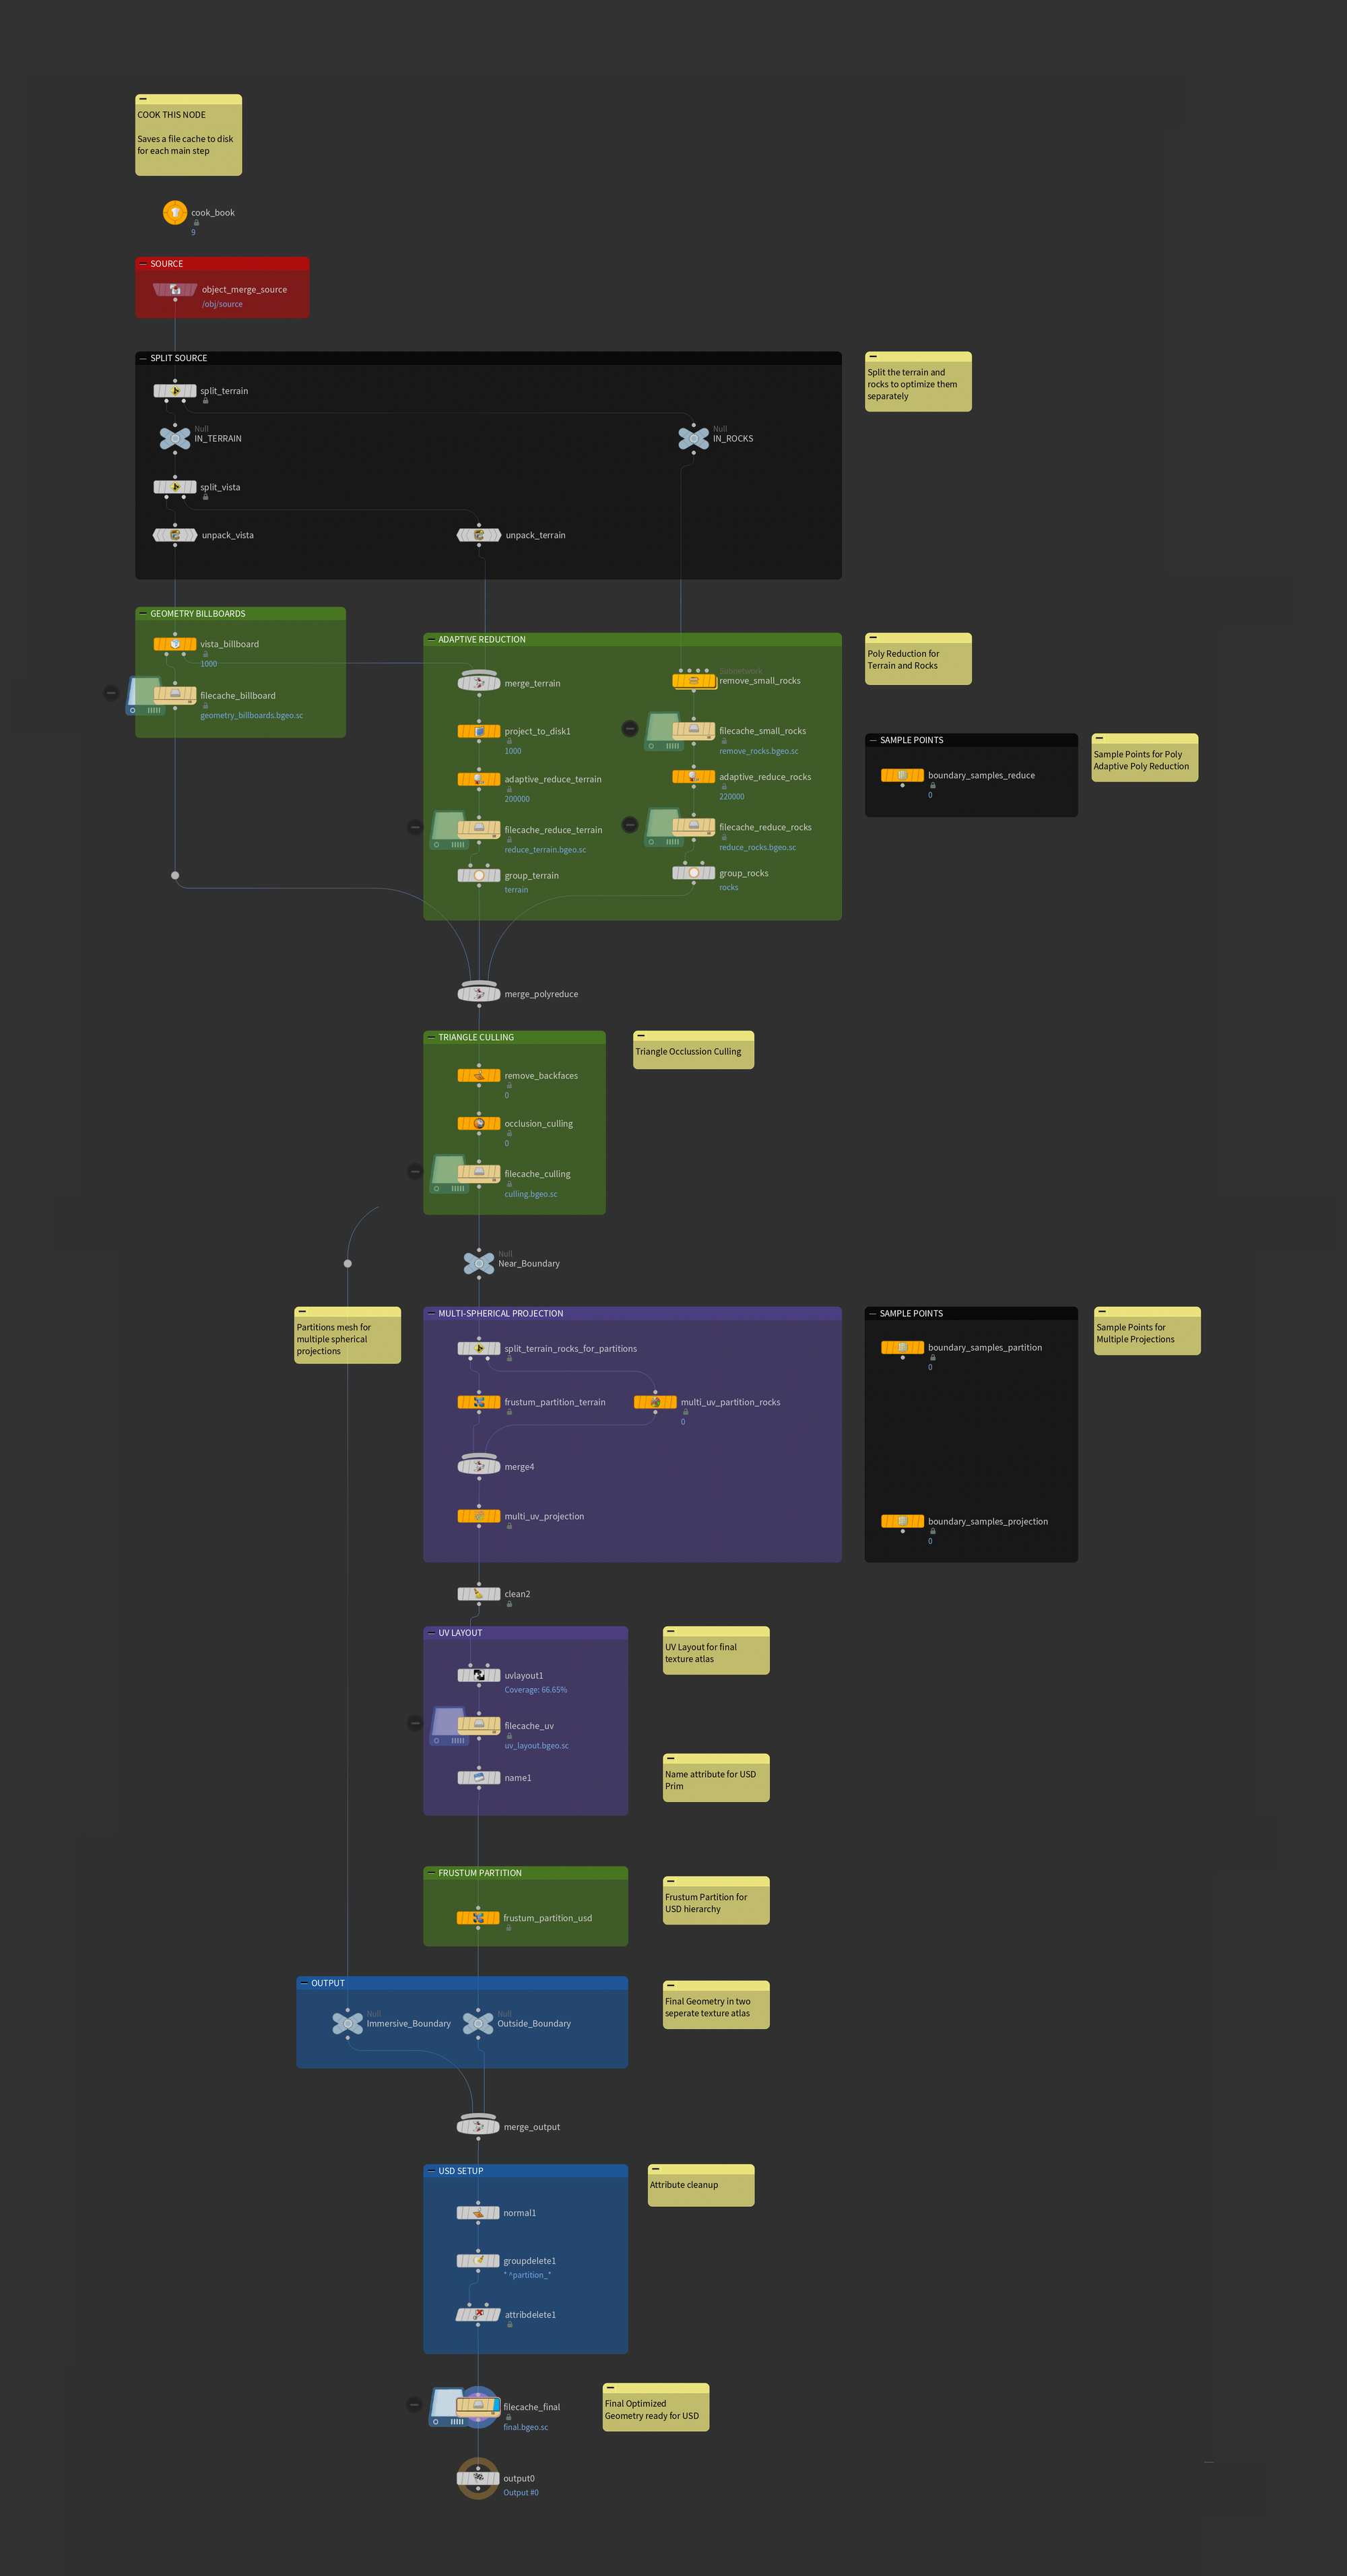
Task: Collapse the COOK THIS NODE sticky note
Action: tap(142, 98)
